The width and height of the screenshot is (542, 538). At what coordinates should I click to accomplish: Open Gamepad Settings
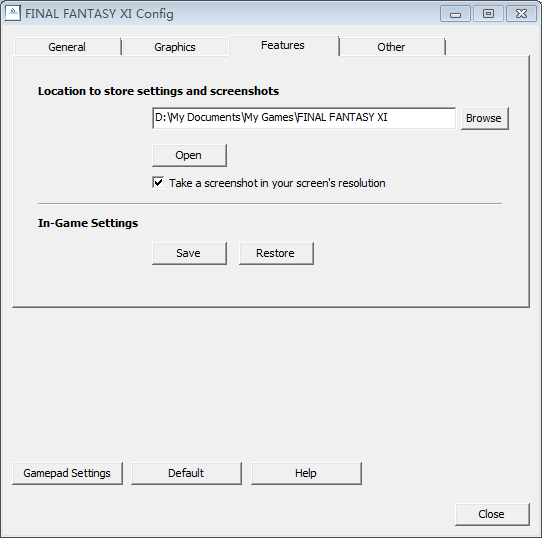pos(67,473)
